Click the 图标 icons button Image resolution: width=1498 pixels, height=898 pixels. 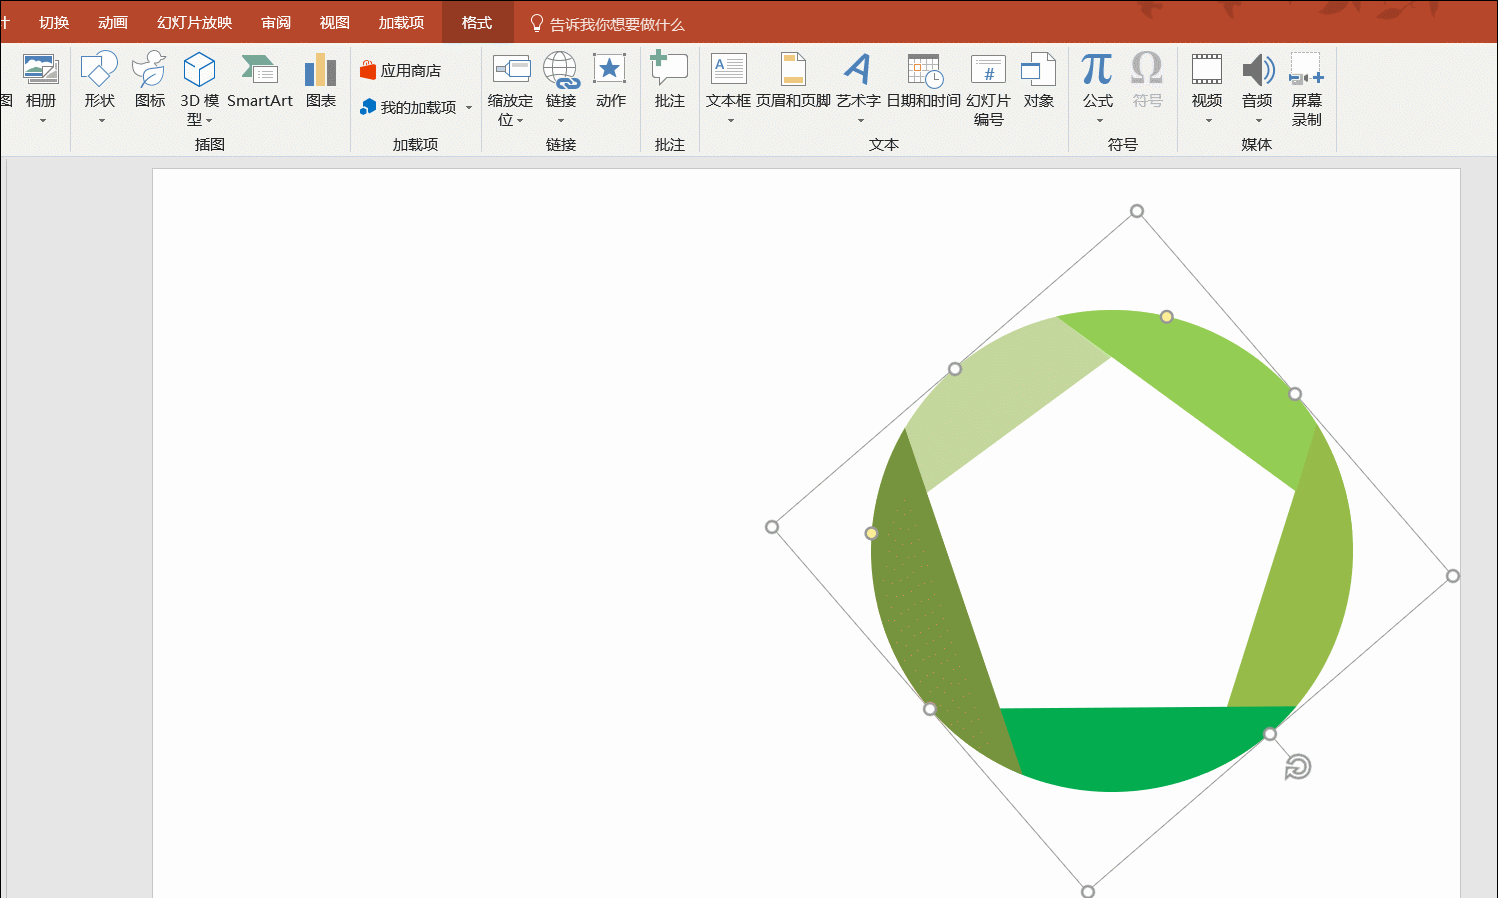click(149, 84)
